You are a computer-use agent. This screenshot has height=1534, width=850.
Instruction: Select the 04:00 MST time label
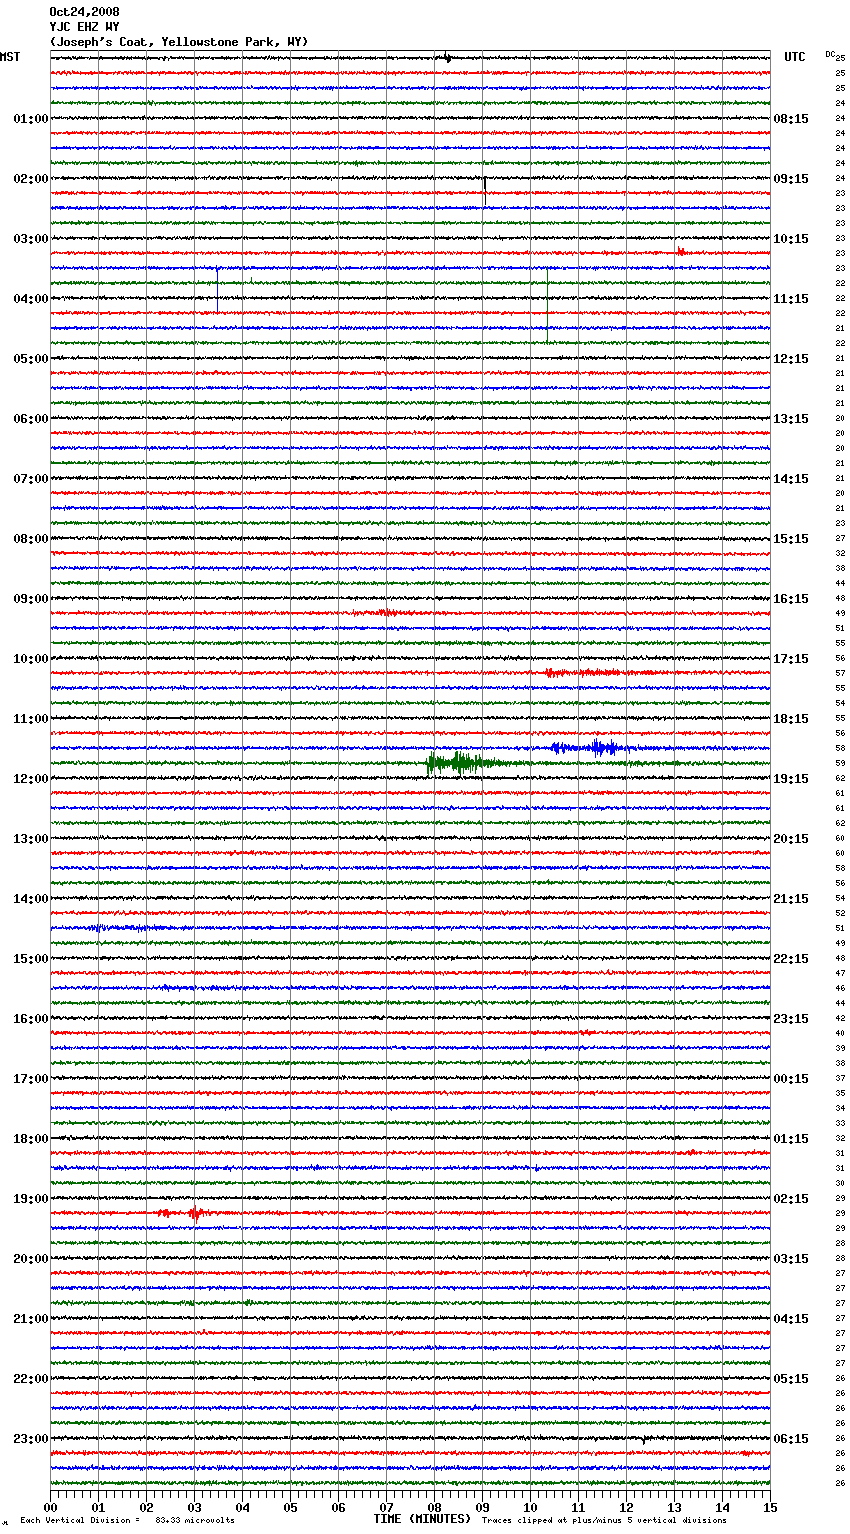(31, 299)
